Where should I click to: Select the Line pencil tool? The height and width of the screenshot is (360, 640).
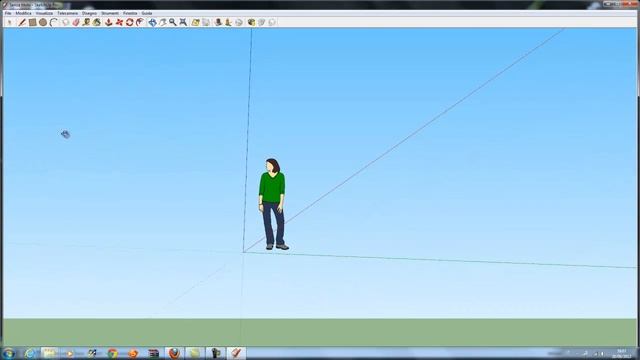click(22, 22)
